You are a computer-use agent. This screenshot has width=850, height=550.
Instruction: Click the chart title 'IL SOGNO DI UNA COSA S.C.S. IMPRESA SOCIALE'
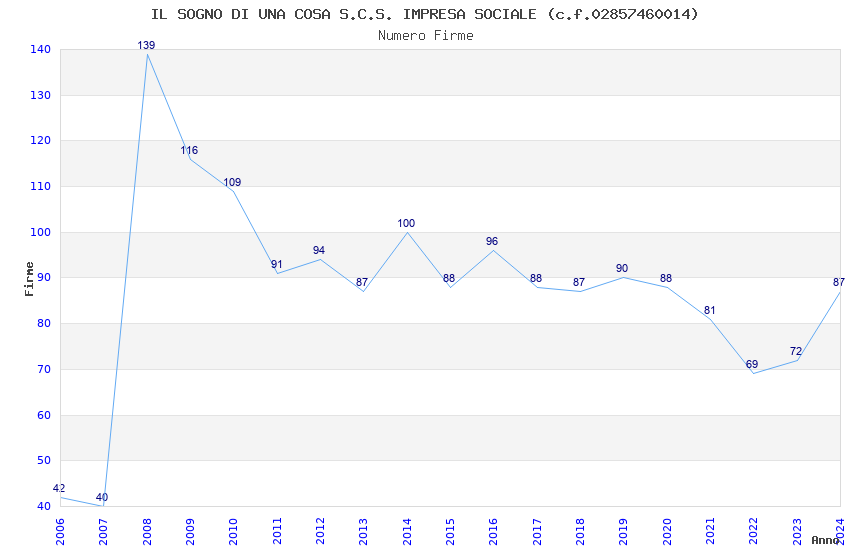pyautogui.click(x=343, y=14)
